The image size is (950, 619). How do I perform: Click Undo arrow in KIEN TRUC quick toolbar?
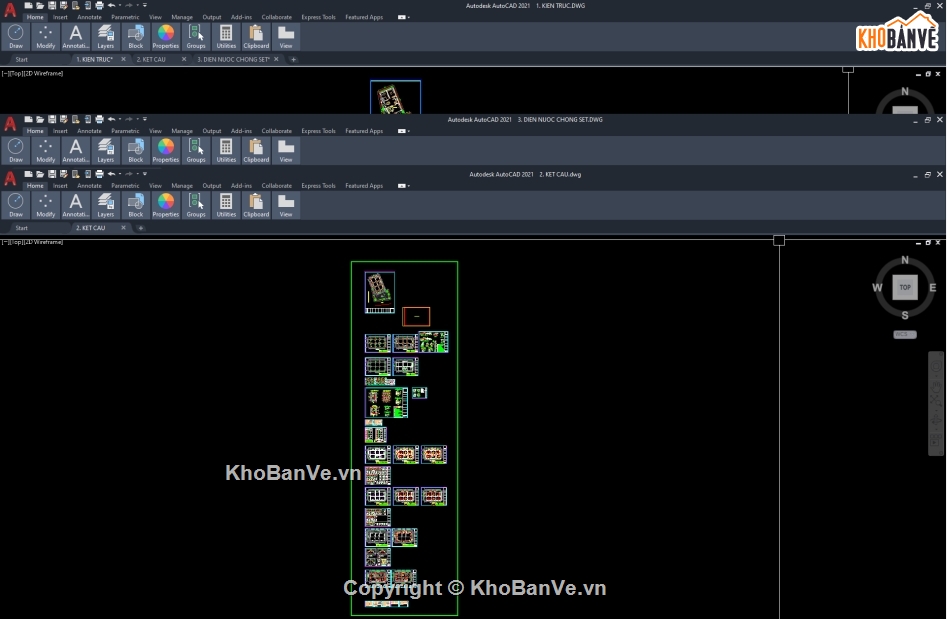click(x=111, y=5)
